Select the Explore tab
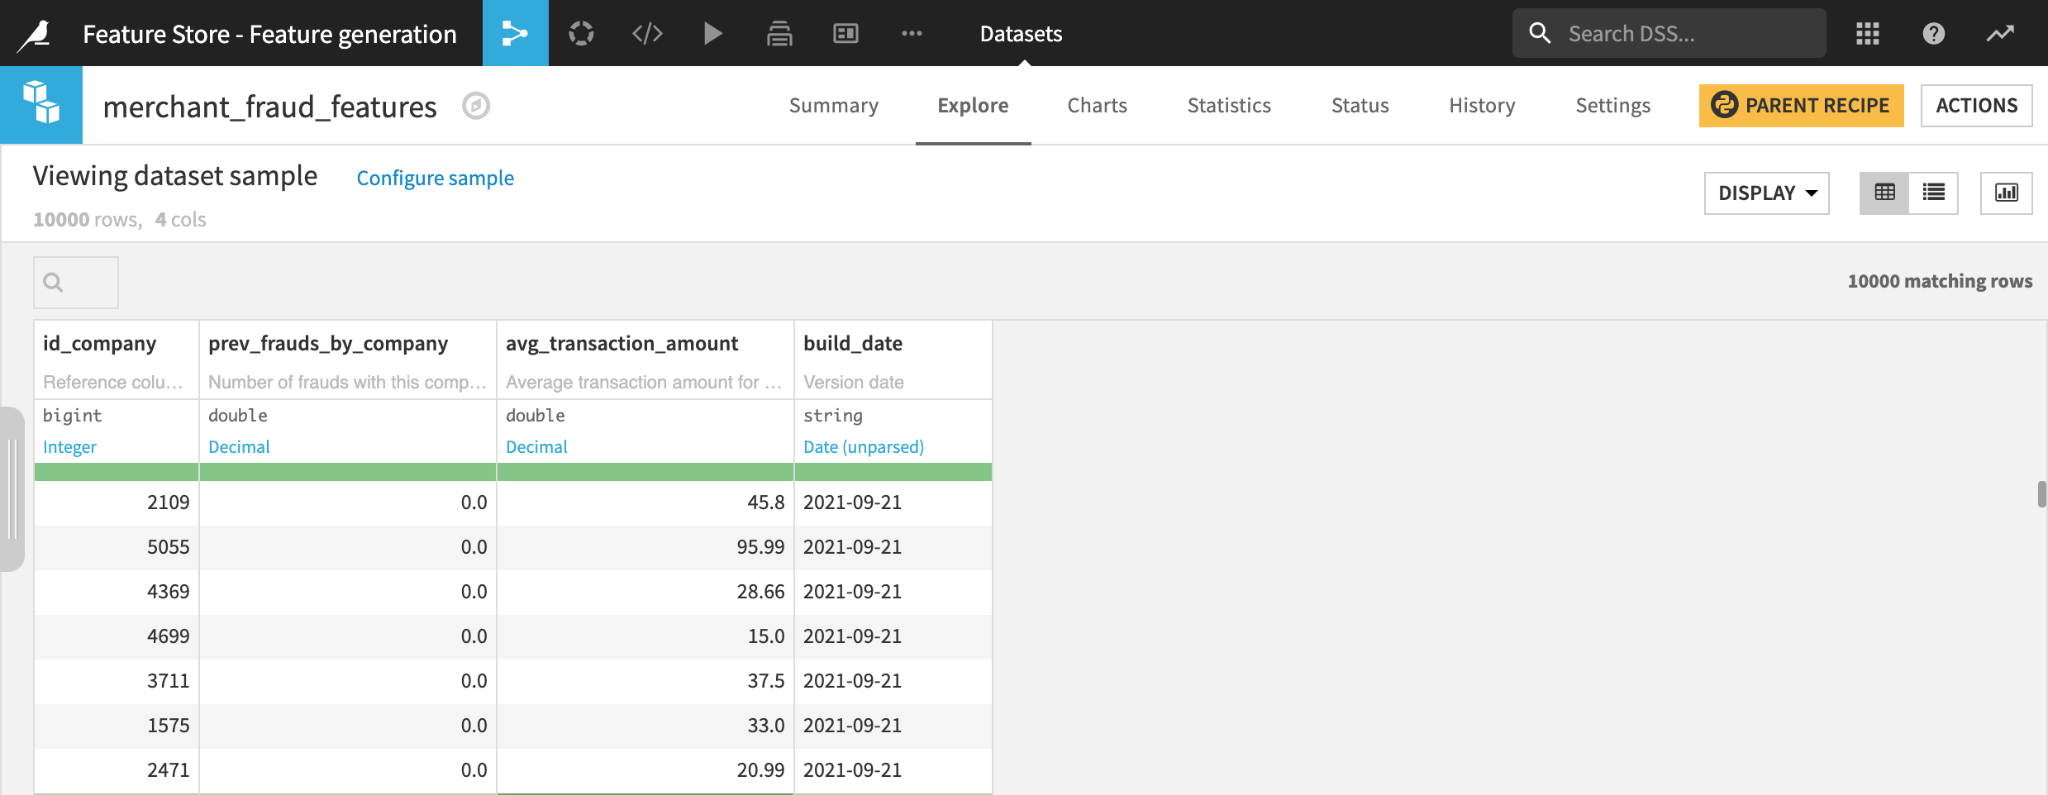 click(x=973, y=105)
